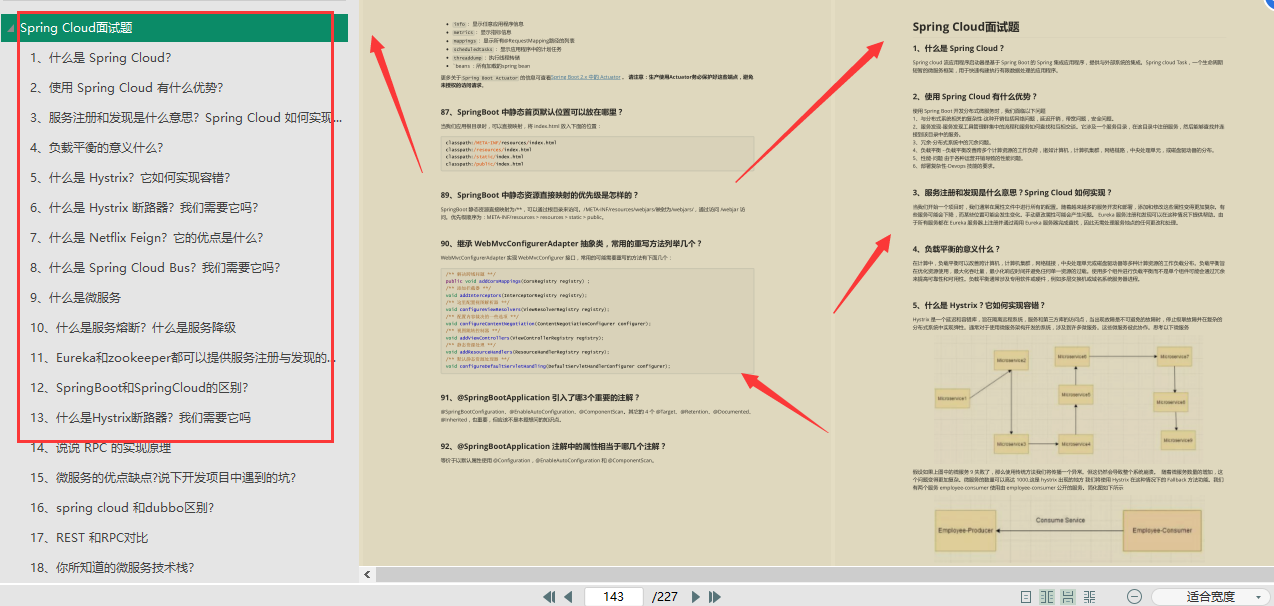1274x606 pixels.
Task: Go to the previous page
Action: (568, 596)
